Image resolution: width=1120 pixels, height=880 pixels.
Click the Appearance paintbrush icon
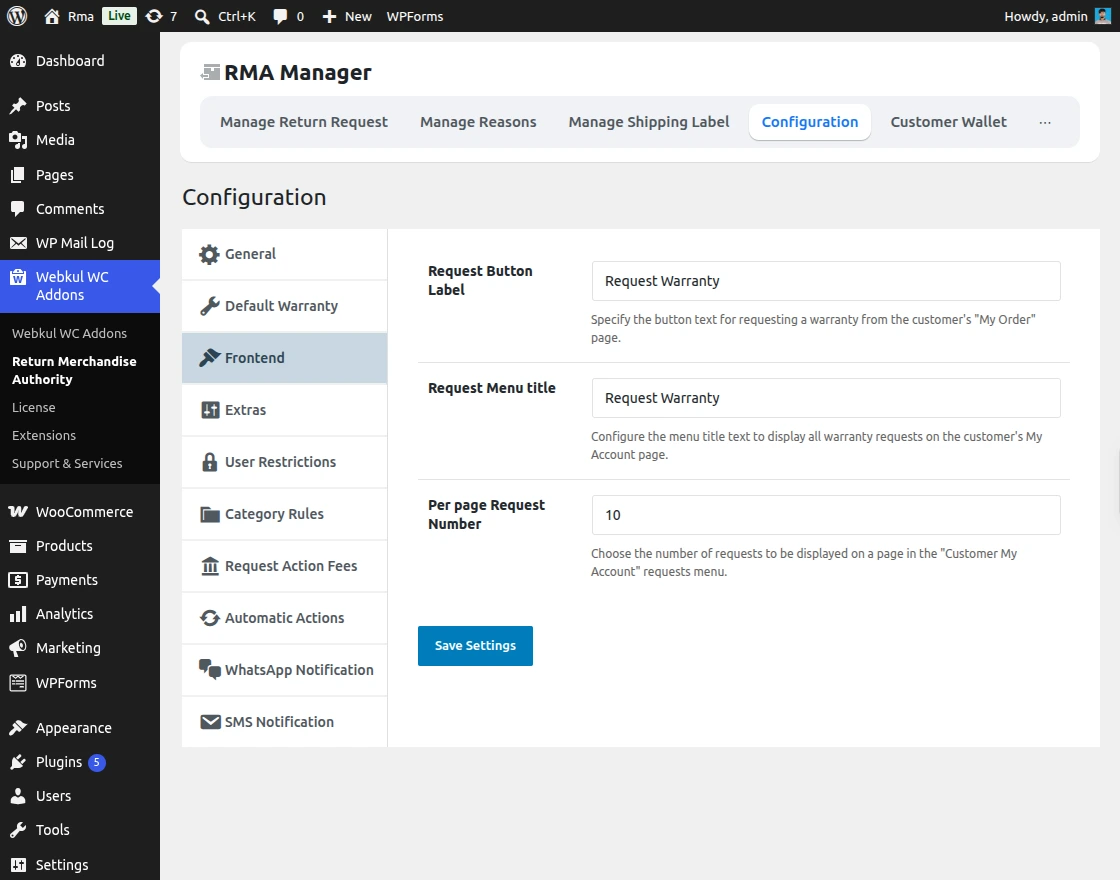18,728
